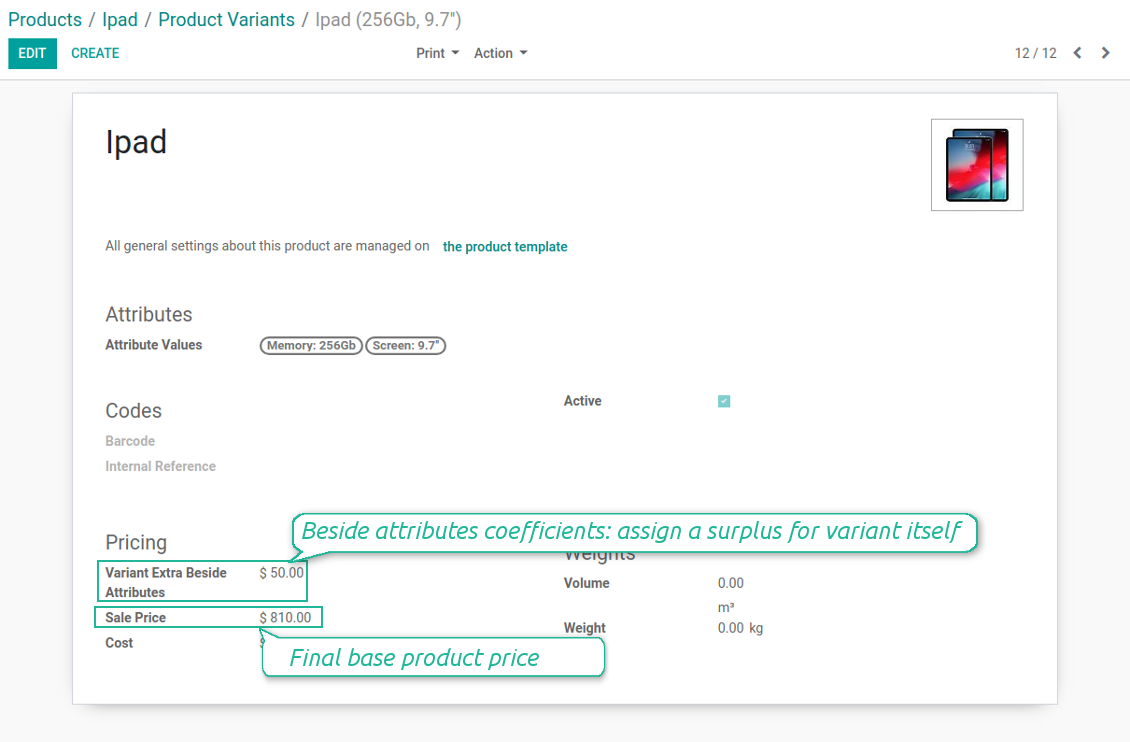This screenshot has height=742, width=1130.
Task: Open the Ipad product image thumbnail
Action: point(976,165)
